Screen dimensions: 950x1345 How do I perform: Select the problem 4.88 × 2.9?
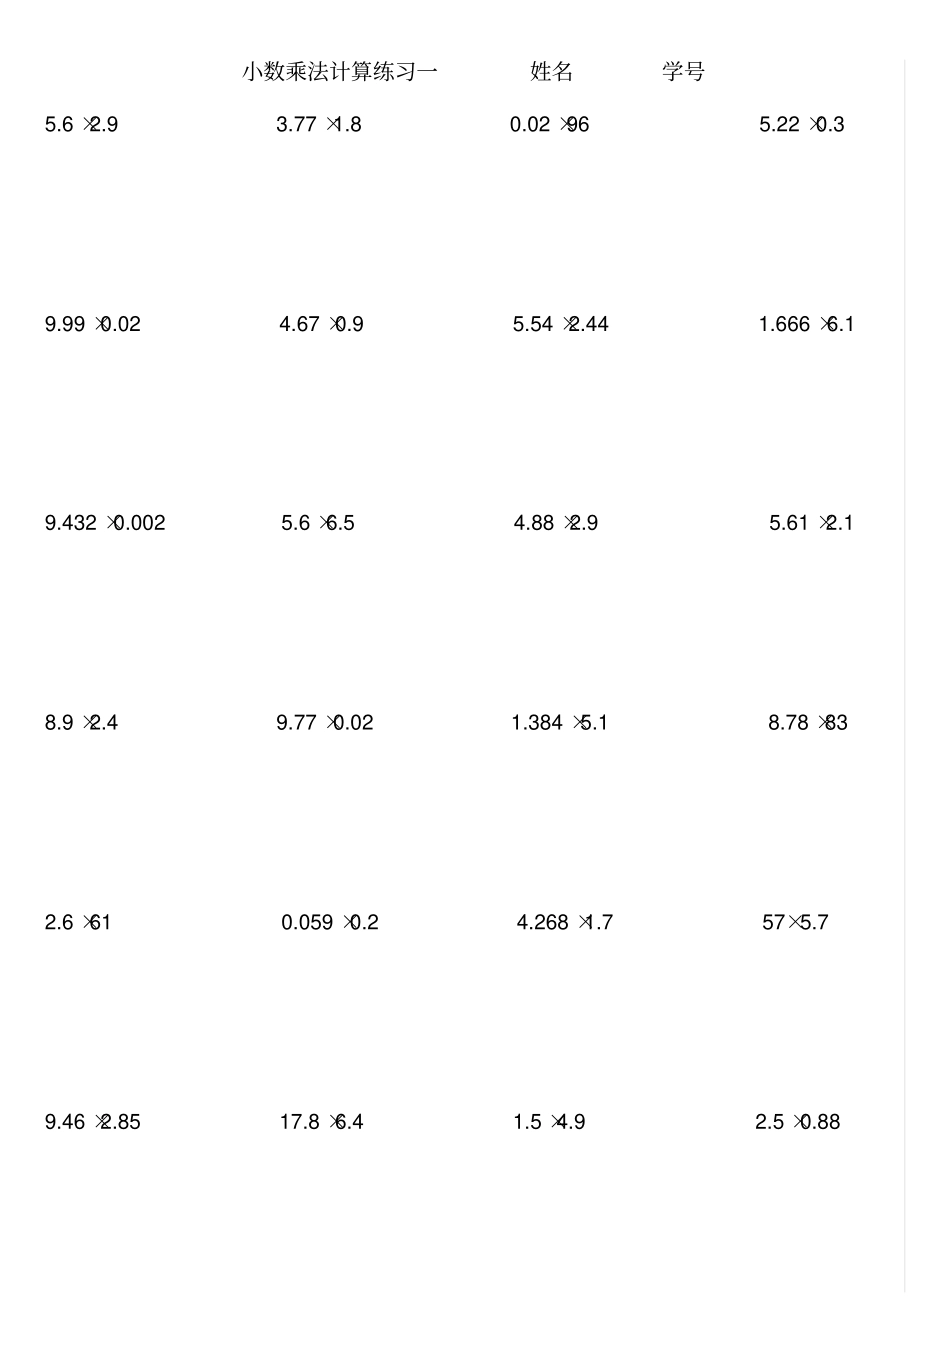point(555,523)
